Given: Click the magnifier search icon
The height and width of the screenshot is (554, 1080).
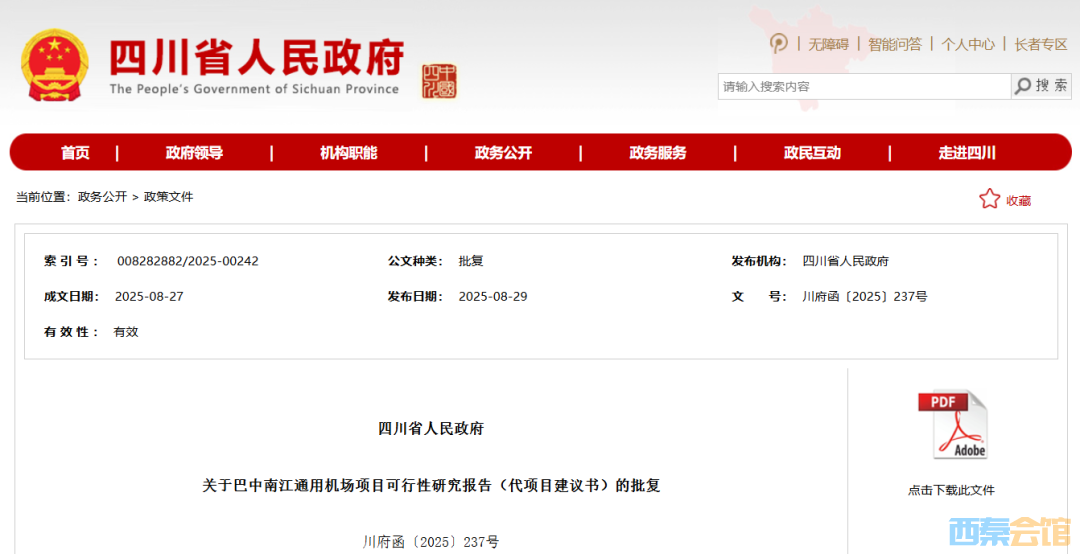Looking at the screenshot, I should [1024, 86].
